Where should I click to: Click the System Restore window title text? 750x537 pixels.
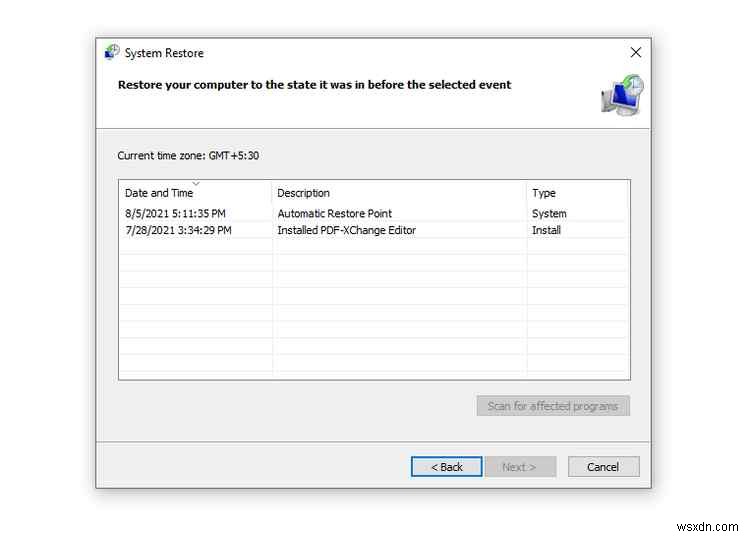[164, 53]
